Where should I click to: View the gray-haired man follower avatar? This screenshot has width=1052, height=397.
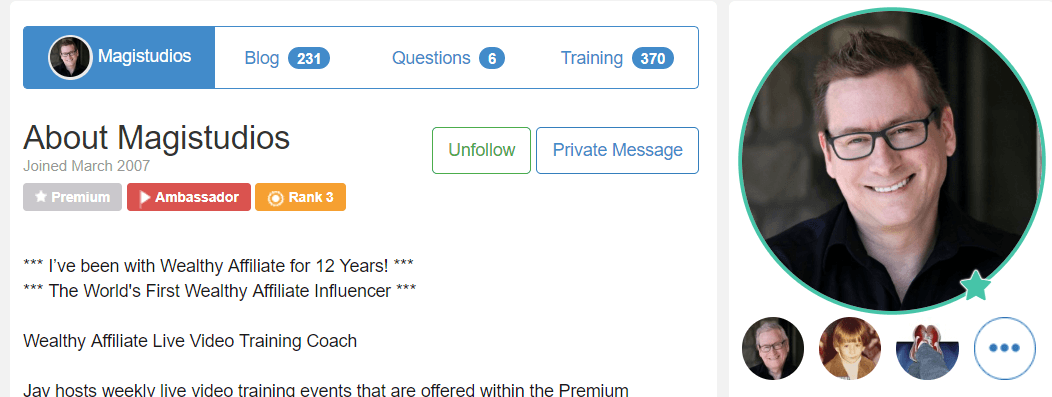[773, 348]
